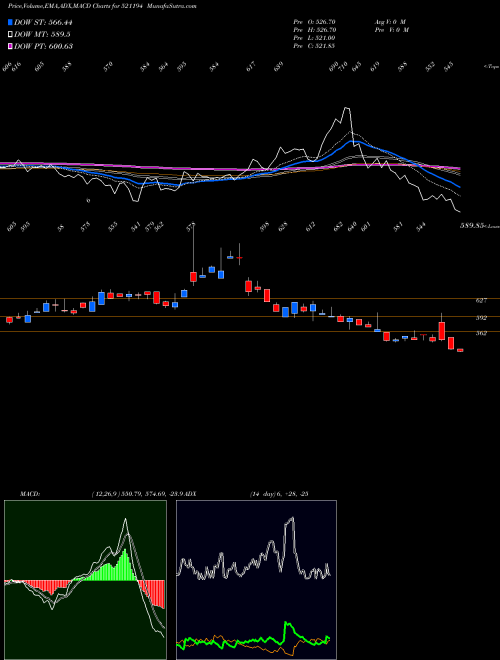
Task: Open the MACD histogram panel
Action: pos(85,580)
